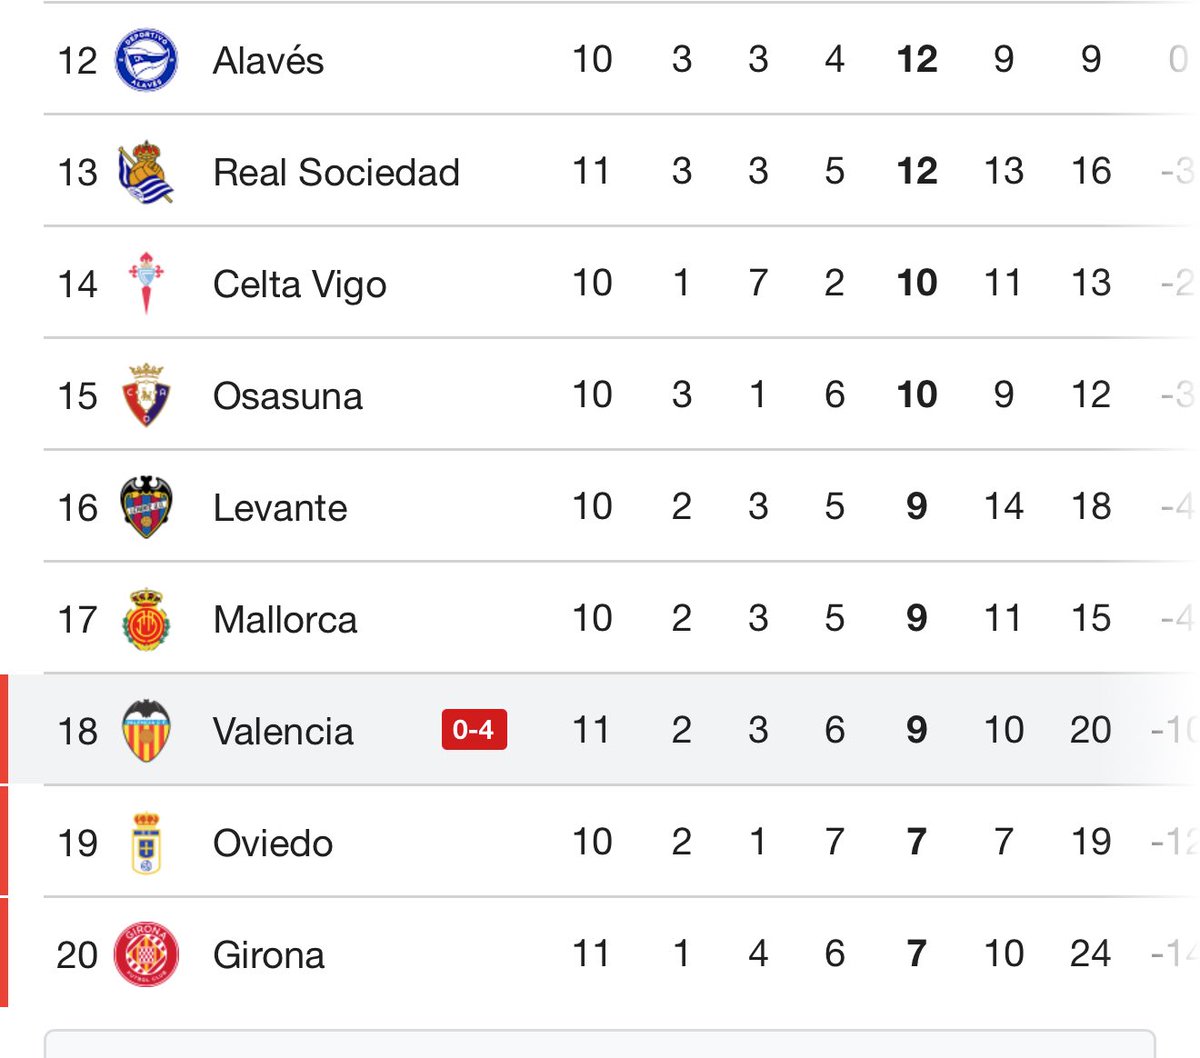Tap the panel below the Girona row
The width and height of the screenshot is (1200, 1058).
click(600, 1043)
